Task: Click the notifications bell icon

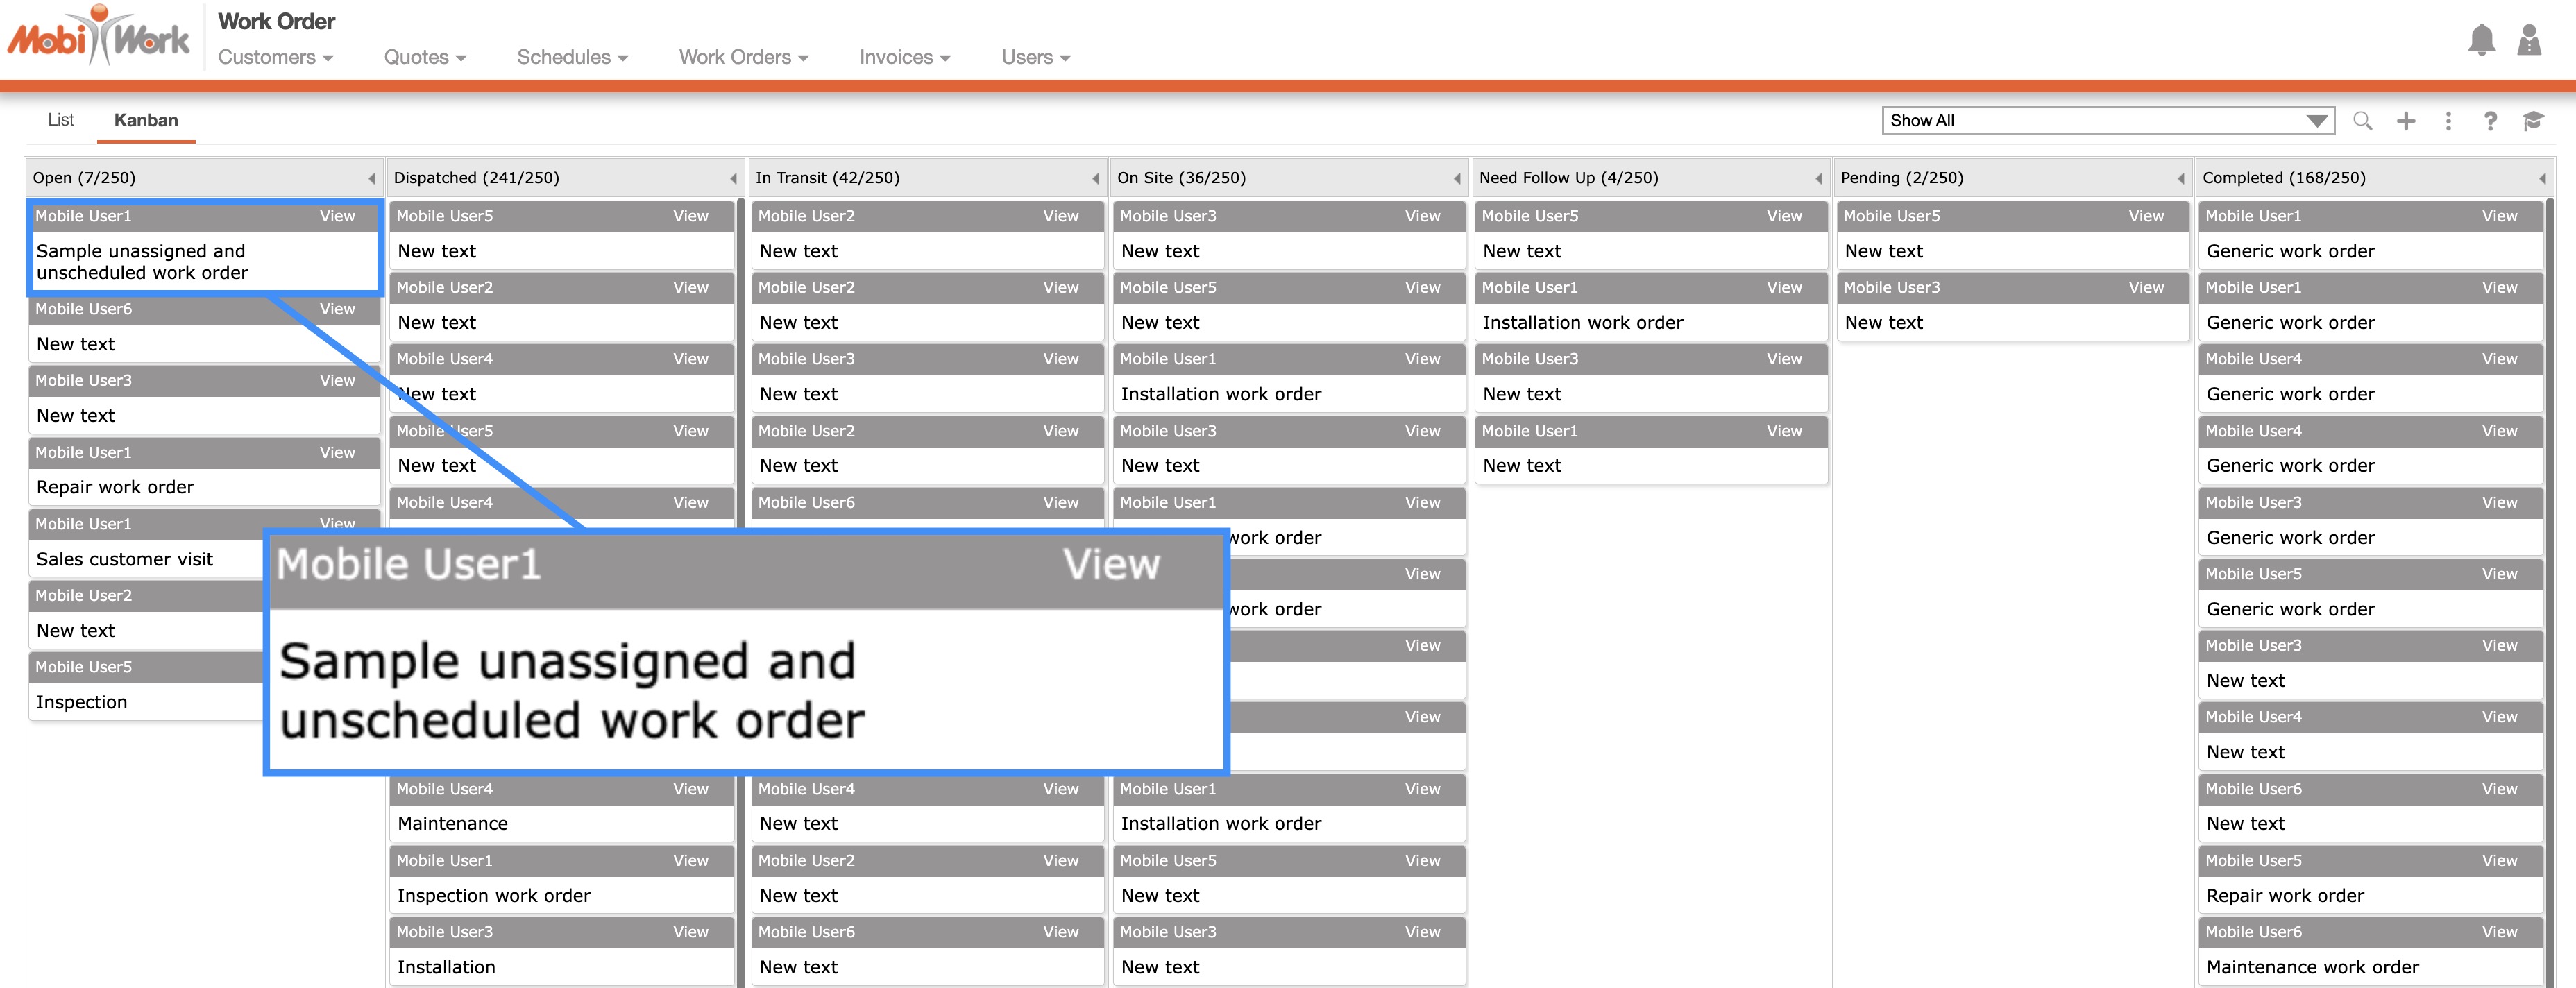Action: click(x=2481, y=40)
